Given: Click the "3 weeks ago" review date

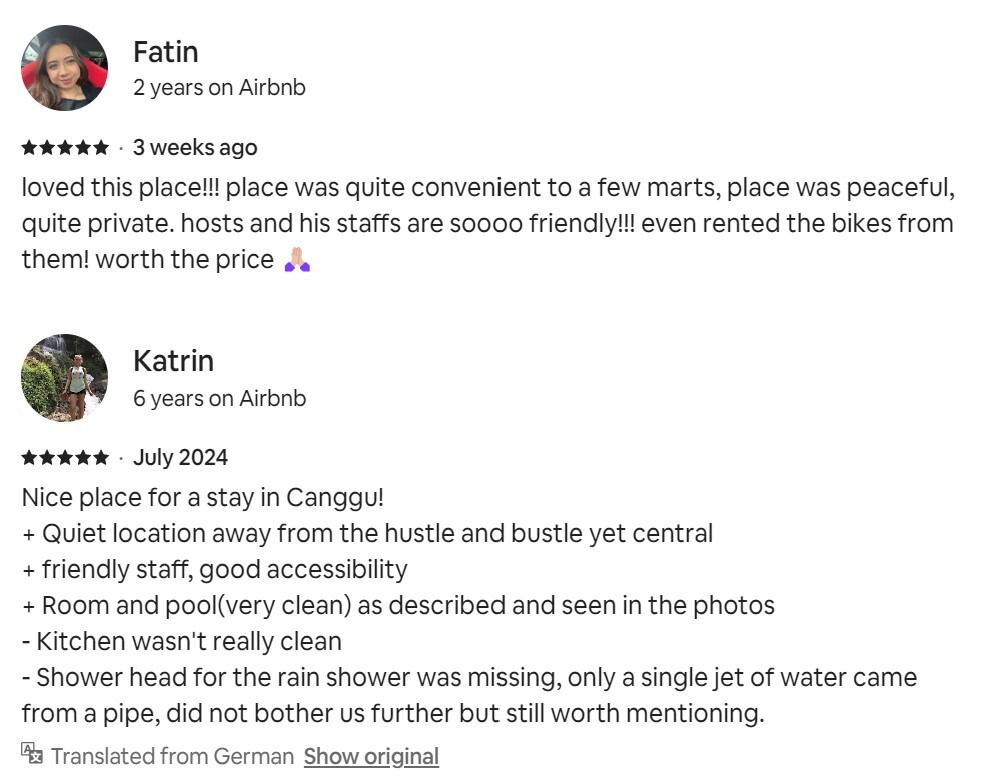Looking at the screenshot, I should tap(195, 148).
